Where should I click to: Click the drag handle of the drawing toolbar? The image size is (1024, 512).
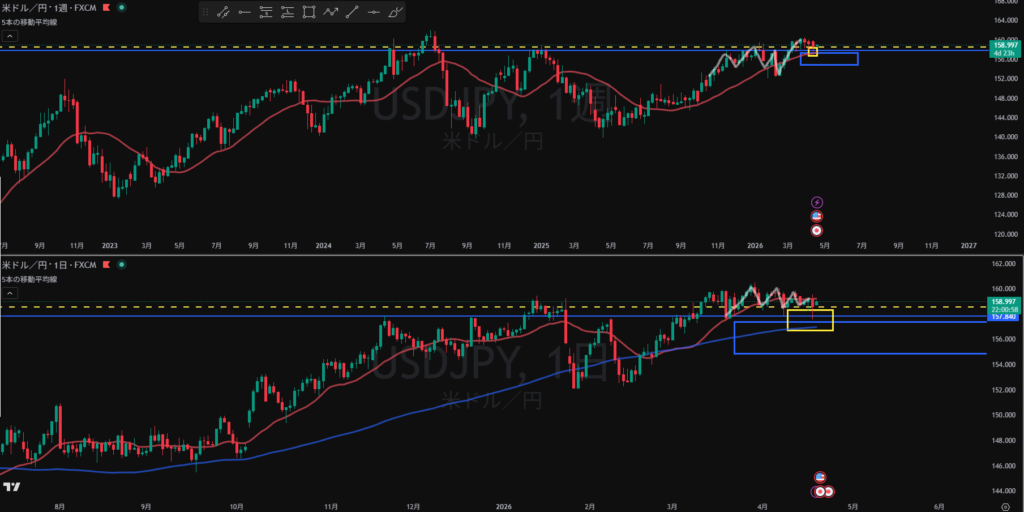click(204, 13)
